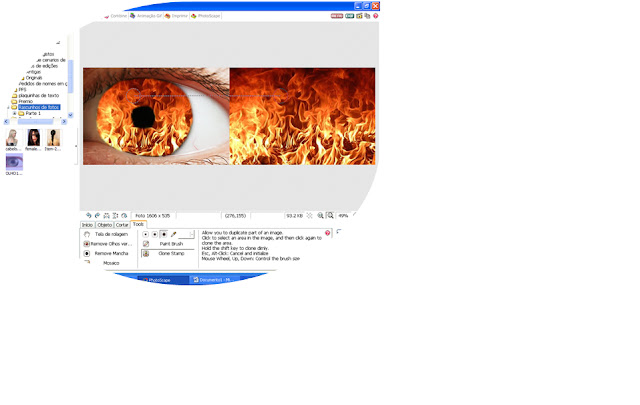The height and width of the screenshot is (405, 640).
Task: Select the medium brush size
Action: [x=155, y=234]
